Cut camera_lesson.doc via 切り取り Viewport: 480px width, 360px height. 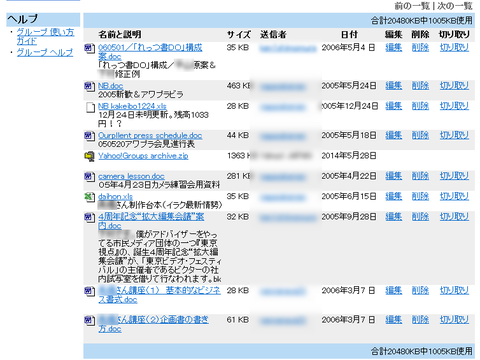pyautogui.click(x=454, y=176)
